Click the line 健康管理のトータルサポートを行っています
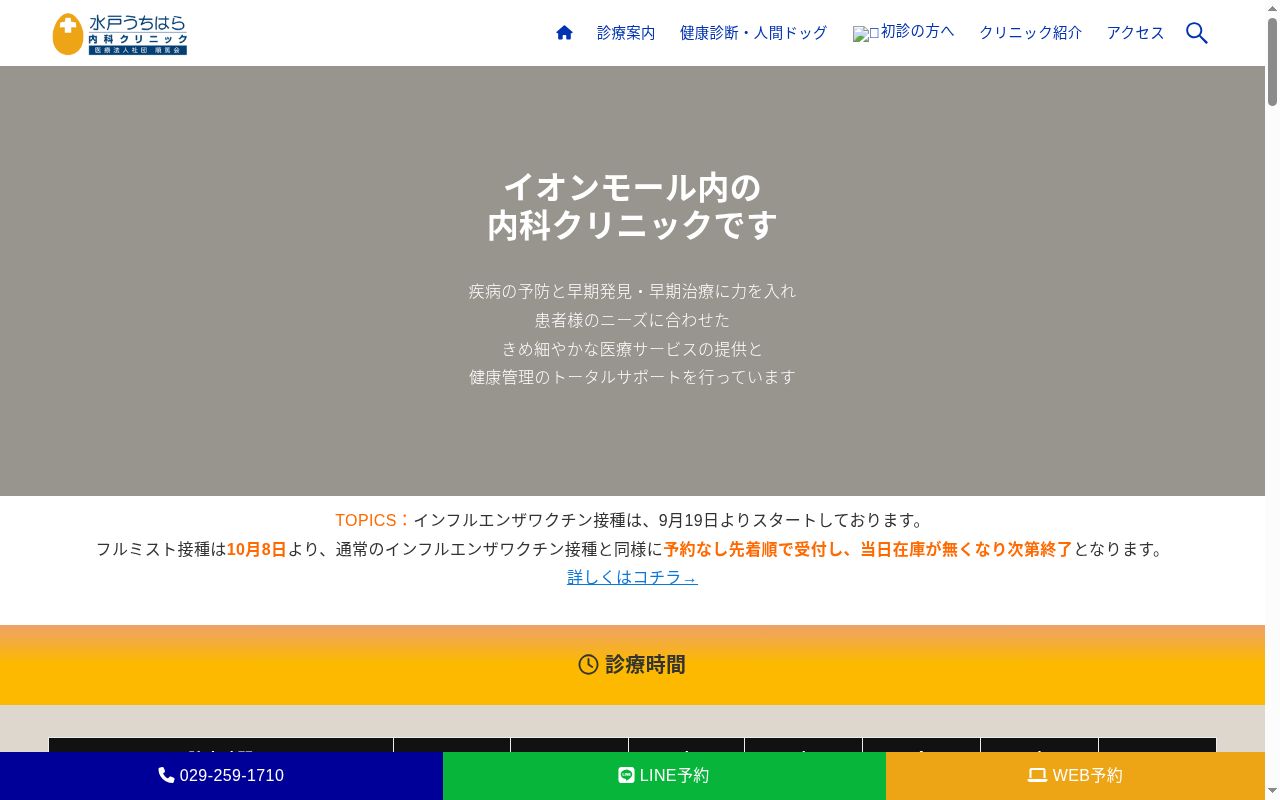This screenshot has height=800, width=1280. (632, 377)
